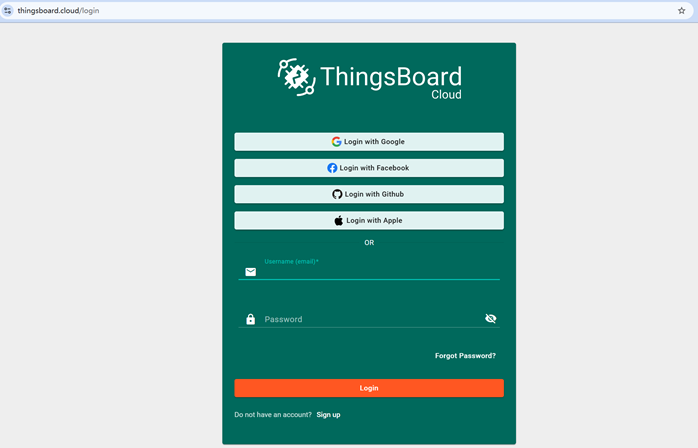Screen dimensions: 698x448
Task: Click the lock icon beside password
Action: (x=251, y=319)
